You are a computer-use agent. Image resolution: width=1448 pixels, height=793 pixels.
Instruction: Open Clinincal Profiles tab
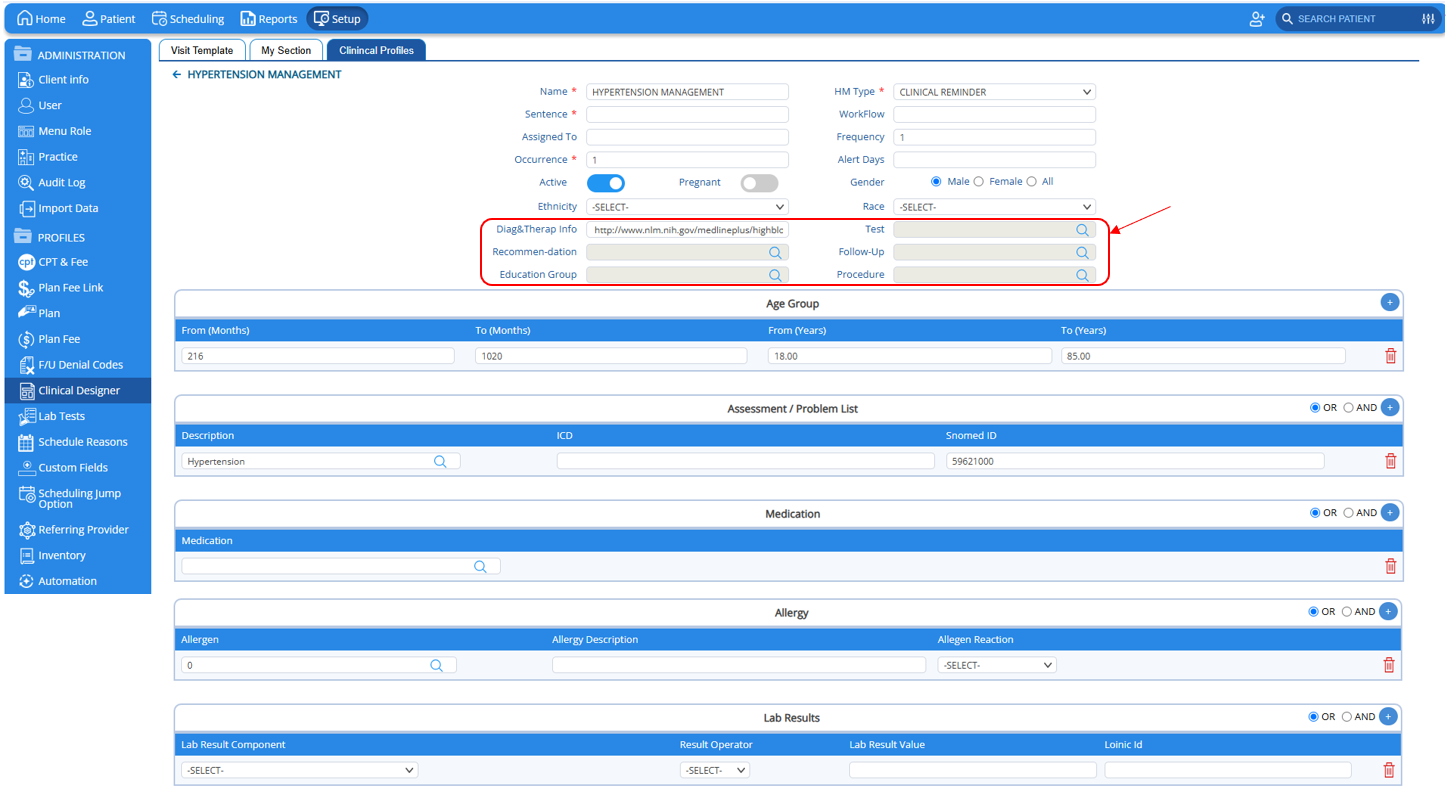[376, 50]
